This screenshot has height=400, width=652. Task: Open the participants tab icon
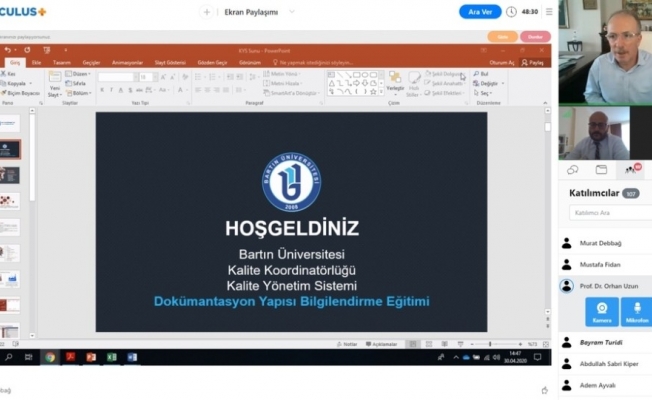pos(631,170)
